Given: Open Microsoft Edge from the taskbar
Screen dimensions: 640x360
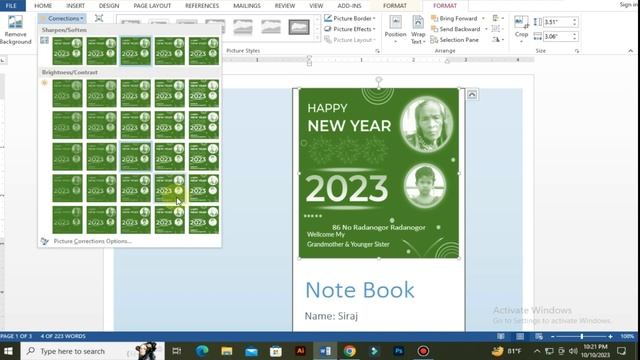Looking at the screenshot, I should click(x=202, y=351).
